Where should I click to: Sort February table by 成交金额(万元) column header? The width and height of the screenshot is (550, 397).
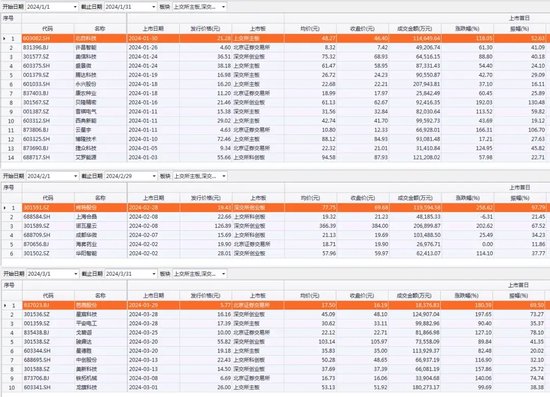(415, 198)
